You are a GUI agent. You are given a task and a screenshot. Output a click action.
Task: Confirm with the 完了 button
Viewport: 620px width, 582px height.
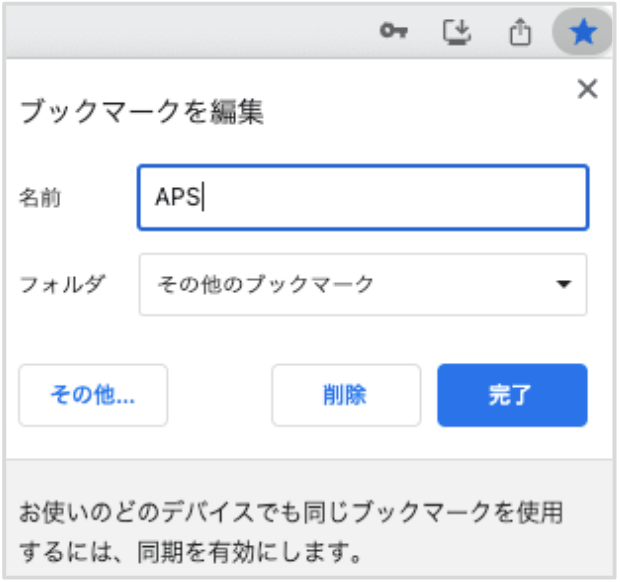click(x=512, y=395)
